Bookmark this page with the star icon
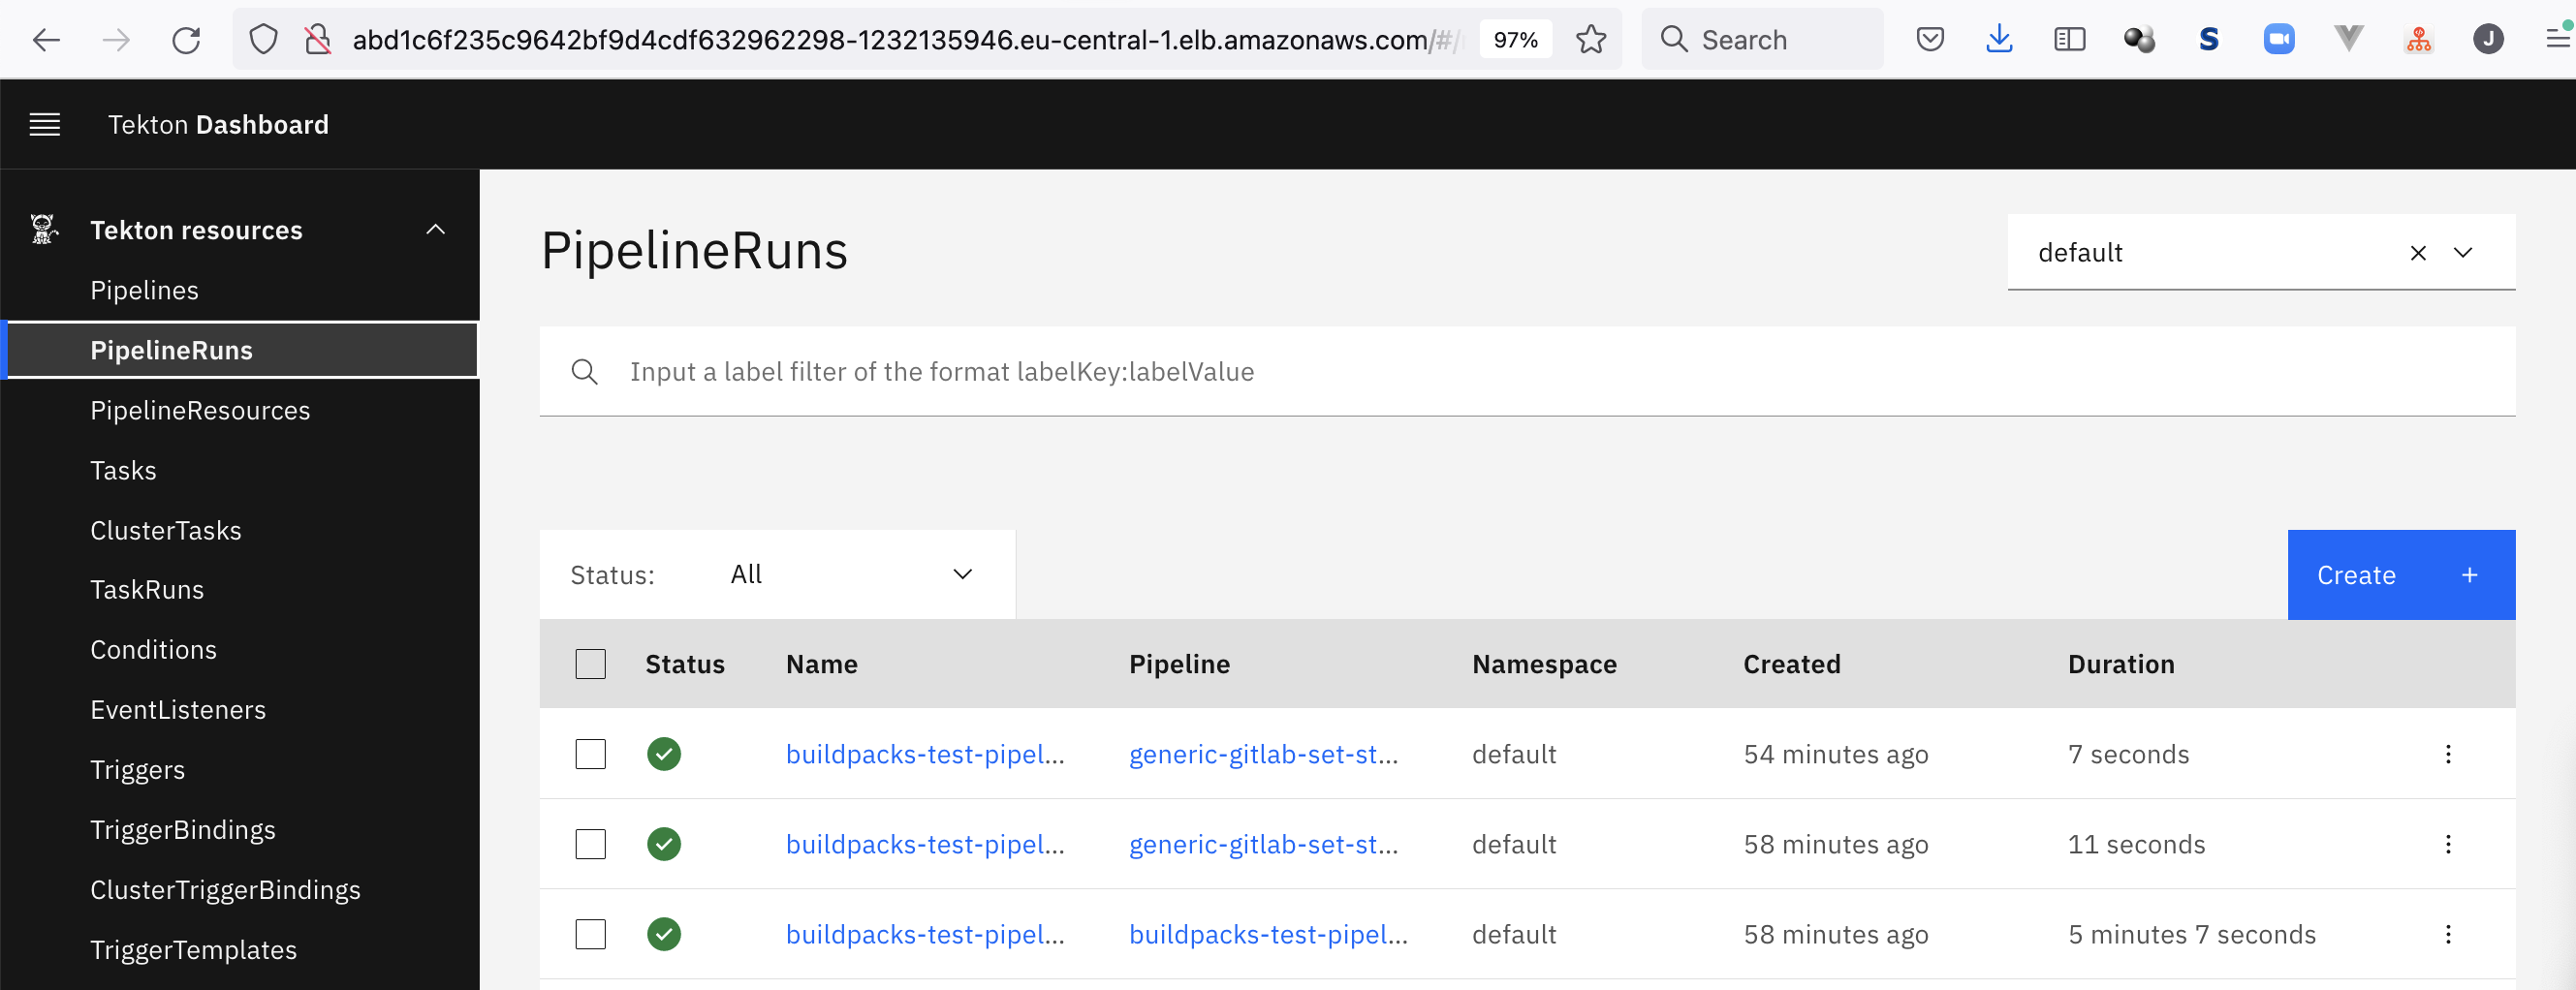2576x990 pixels. pyautogui.click(x=1590, y=40)
